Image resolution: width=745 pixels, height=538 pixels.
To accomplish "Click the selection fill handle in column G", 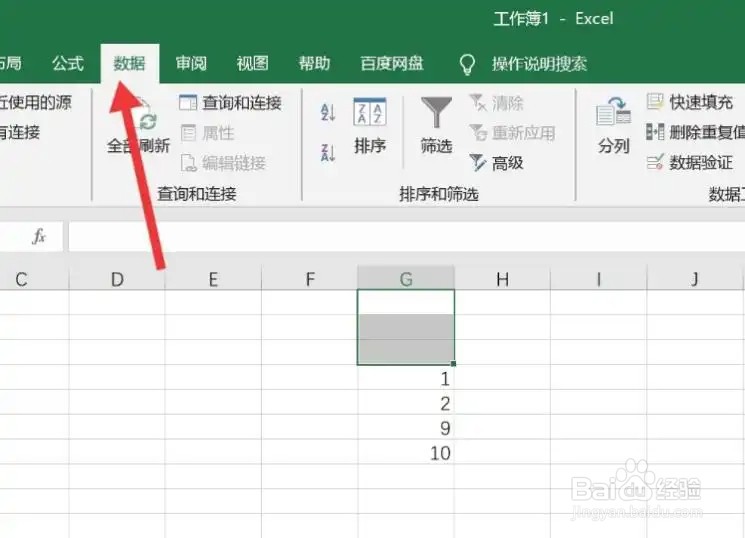I will coord(454,364).
